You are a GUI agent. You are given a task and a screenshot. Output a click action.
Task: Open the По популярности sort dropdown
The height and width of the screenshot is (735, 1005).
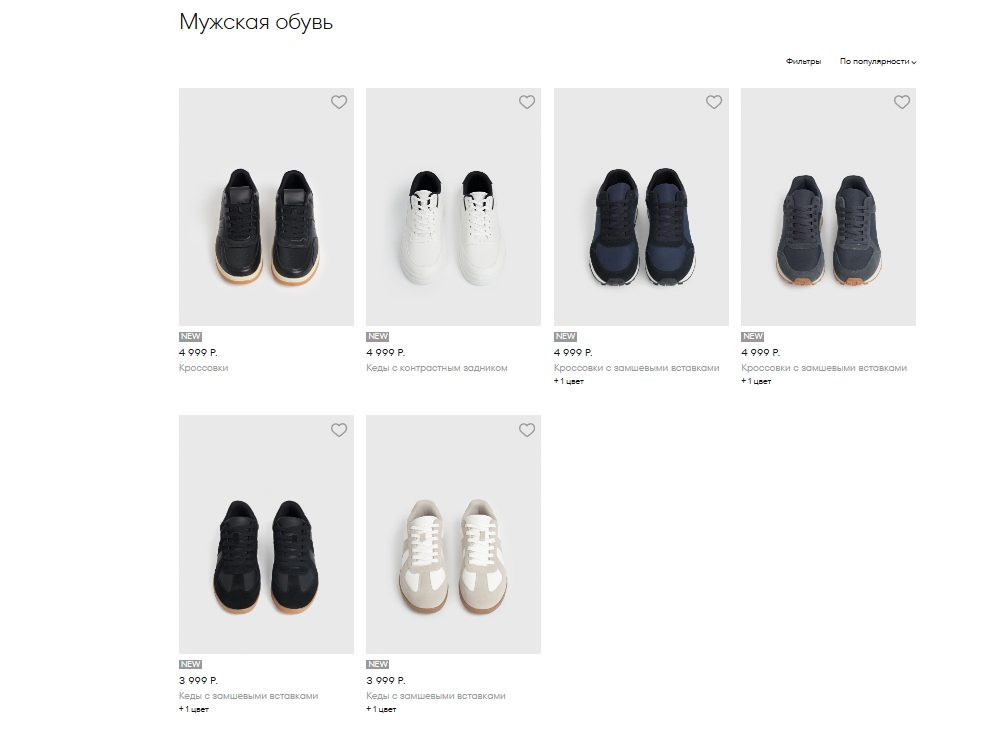click(x=878, y=62)
